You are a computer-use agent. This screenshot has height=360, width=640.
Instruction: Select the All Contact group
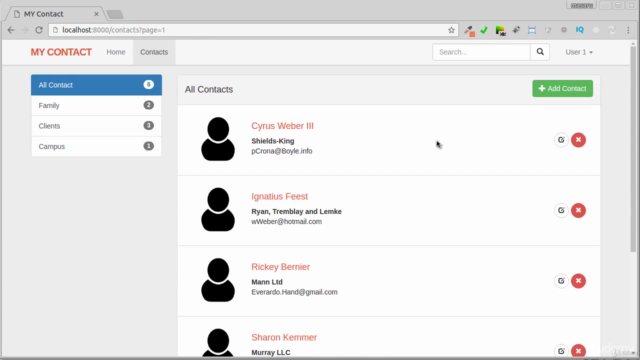click(96, 85)
